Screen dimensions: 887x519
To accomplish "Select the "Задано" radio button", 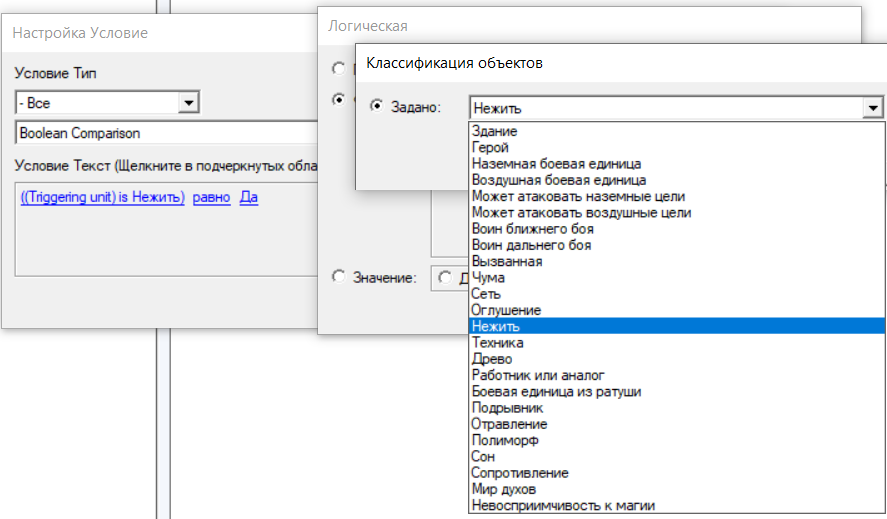I will [x=377, y=106].
